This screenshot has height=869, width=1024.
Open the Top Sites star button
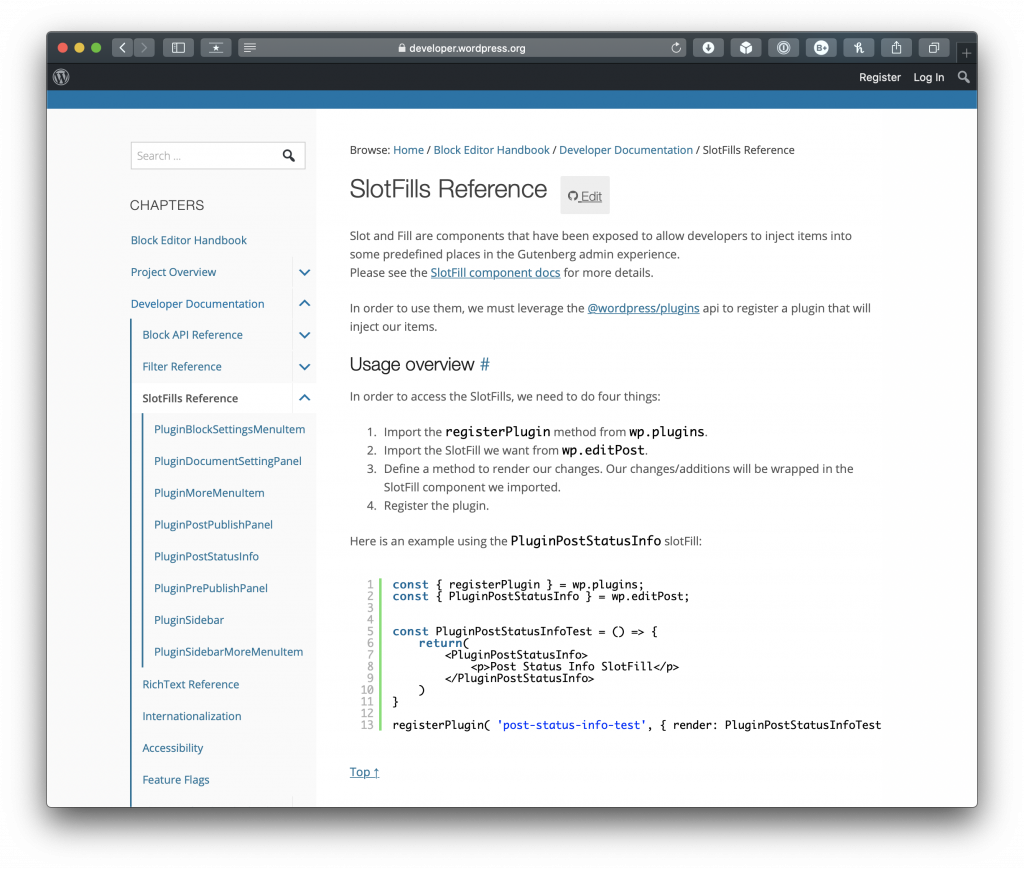216,48
